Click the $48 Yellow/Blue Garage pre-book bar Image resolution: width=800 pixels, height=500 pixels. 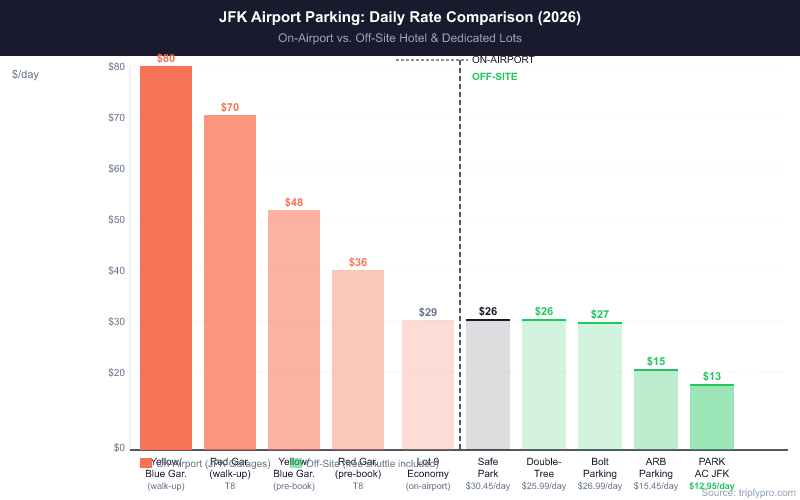tap(294, 329)
